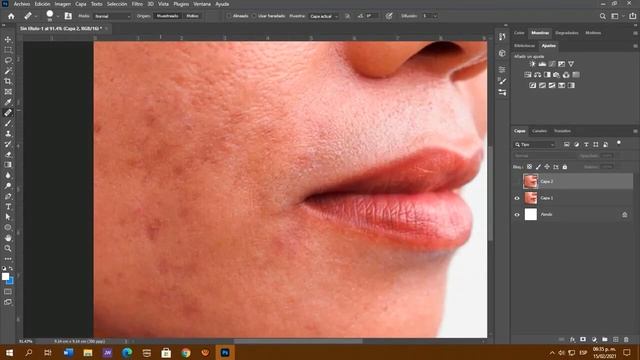Open the Archivo menu
This screenshot has width=640, height=360.
coord(22,4)
